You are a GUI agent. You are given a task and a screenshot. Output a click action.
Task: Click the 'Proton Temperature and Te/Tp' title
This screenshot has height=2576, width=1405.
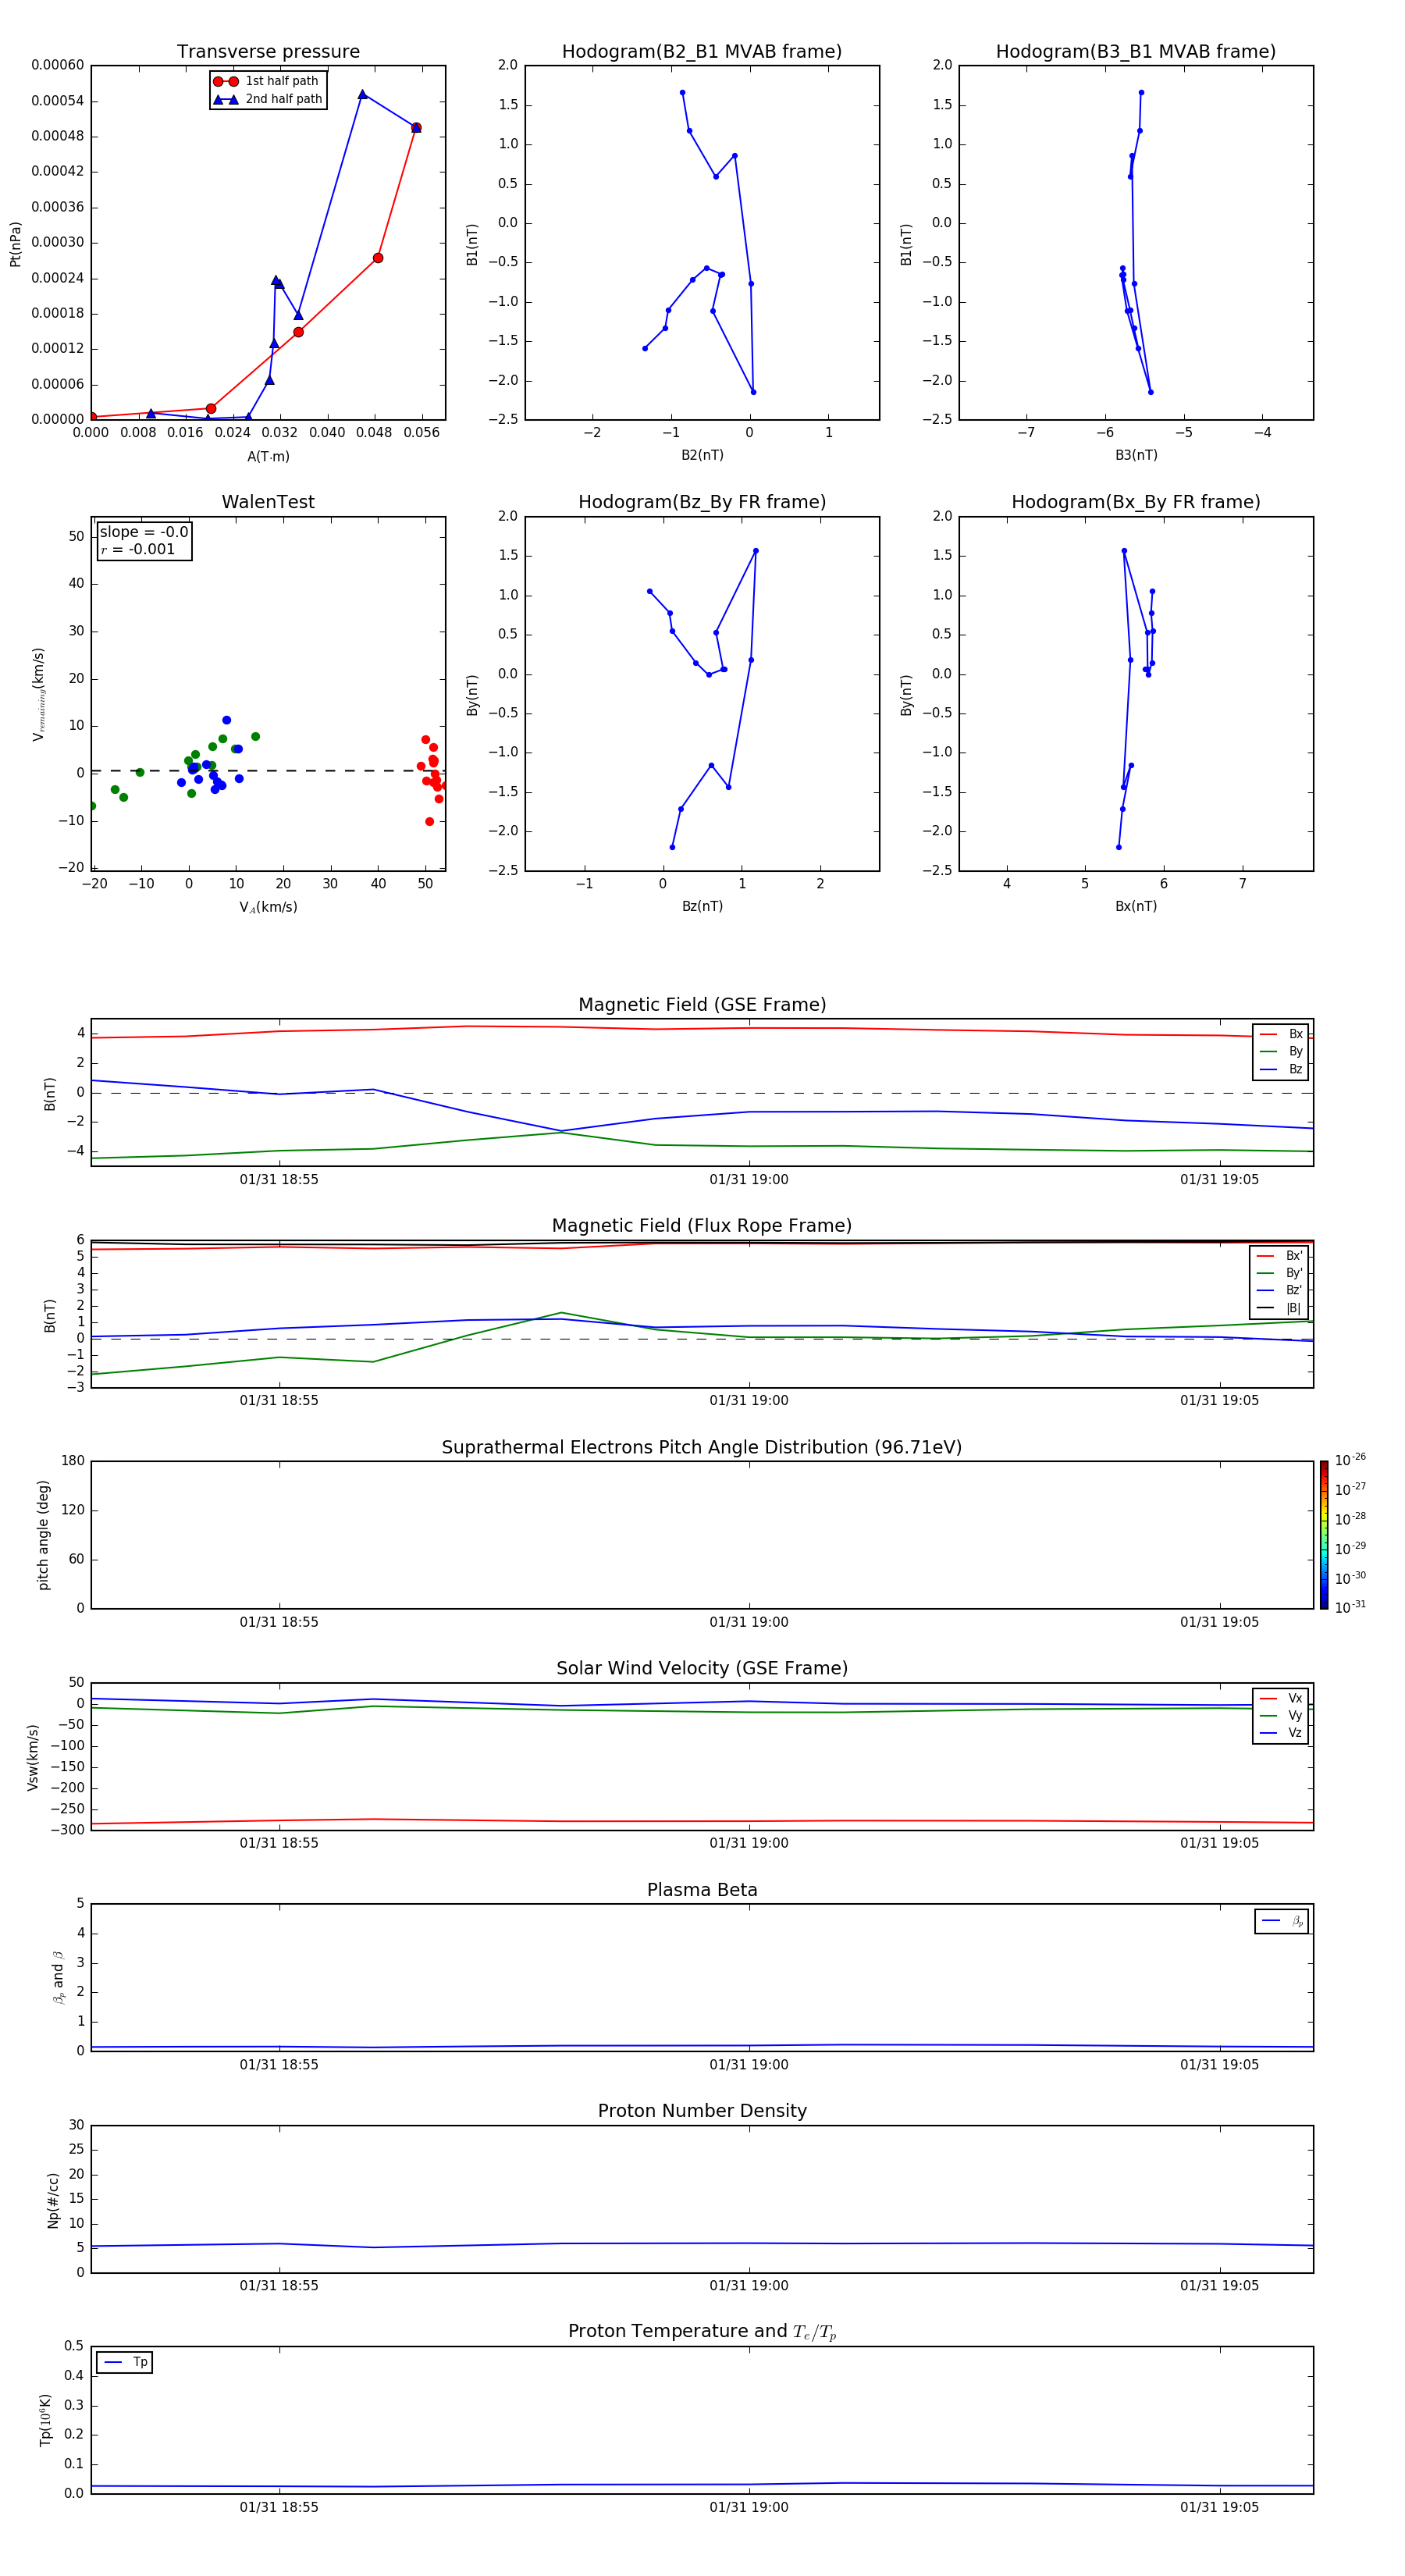point(702,2332)
